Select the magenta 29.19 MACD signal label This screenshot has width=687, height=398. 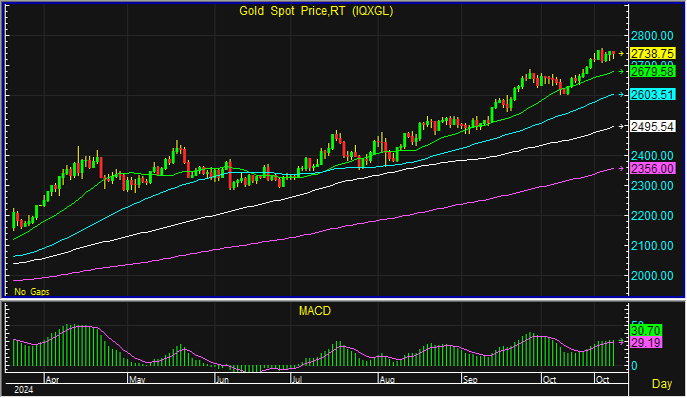(646, 342)
